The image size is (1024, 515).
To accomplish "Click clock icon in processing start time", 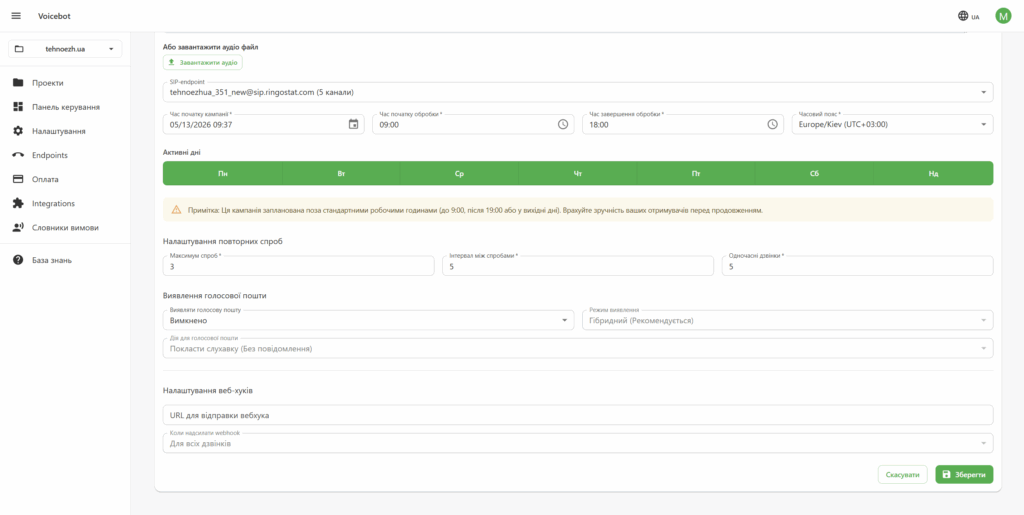I will coord(563,124).
